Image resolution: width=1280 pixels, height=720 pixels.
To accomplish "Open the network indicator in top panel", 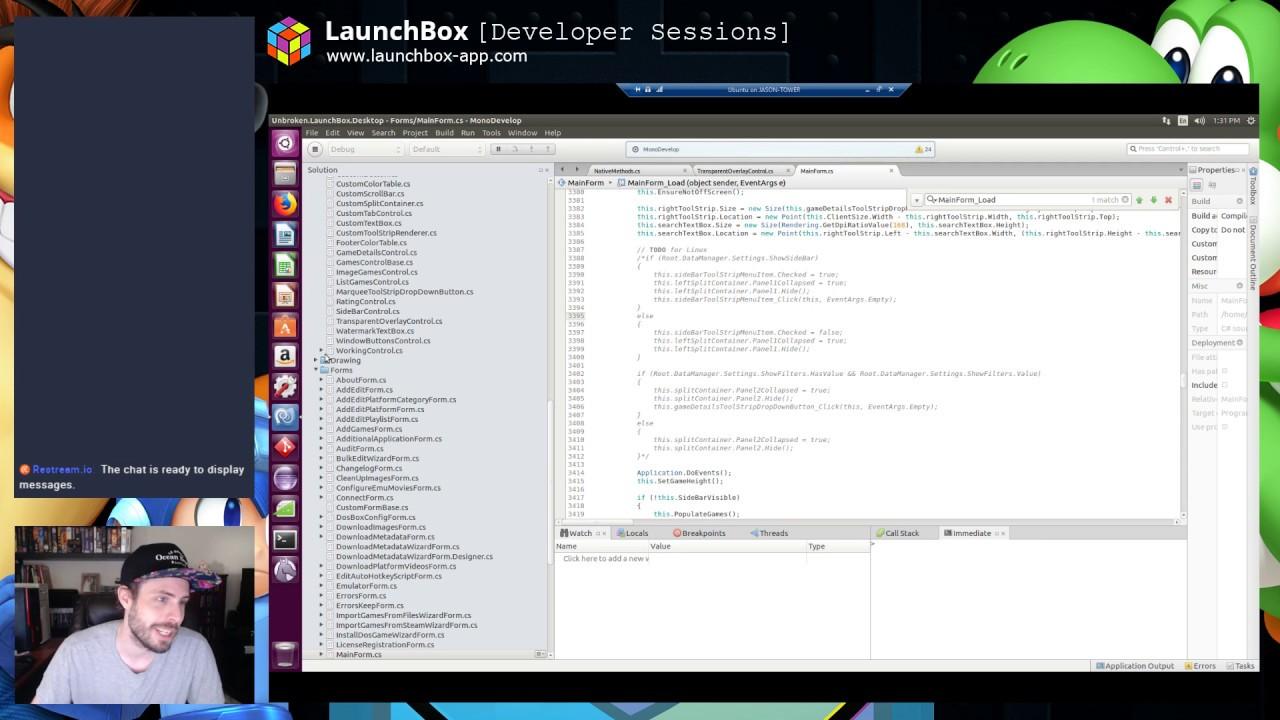I will (1166, 120).
